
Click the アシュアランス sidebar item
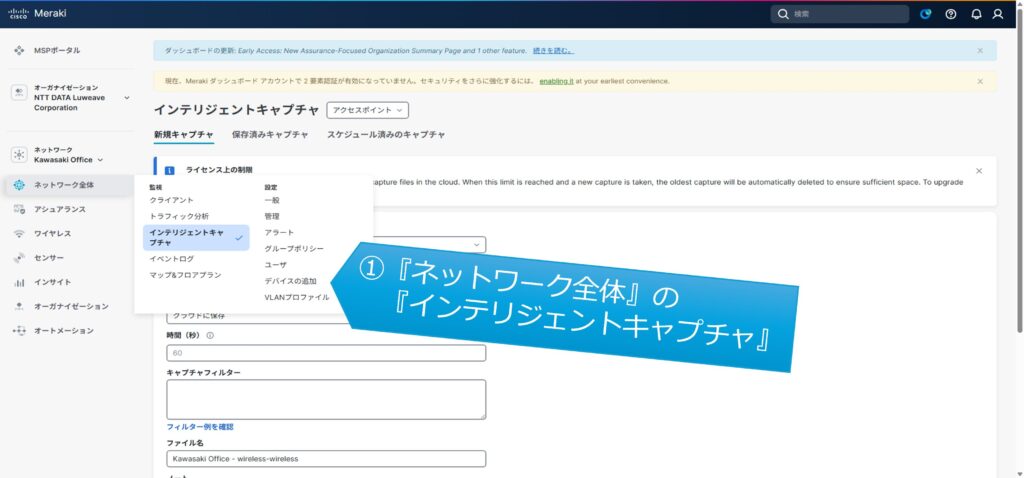pos(59,209)
